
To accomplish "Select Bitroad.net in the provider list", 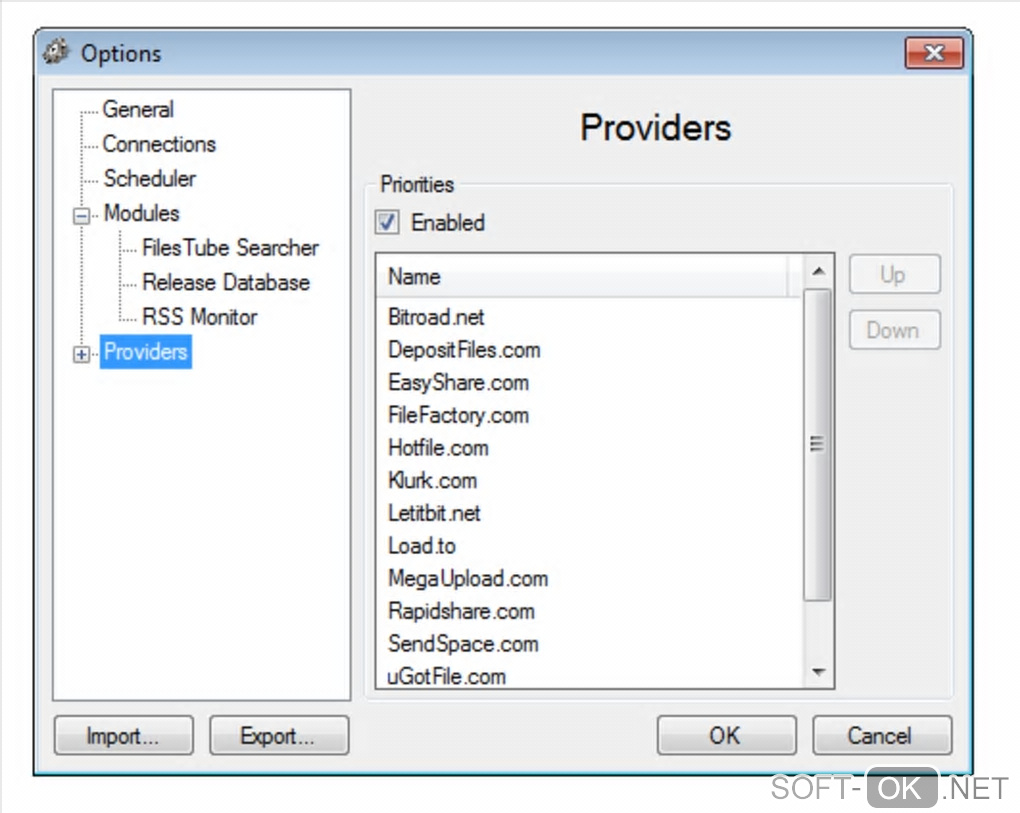I will (x=436, y=317).
